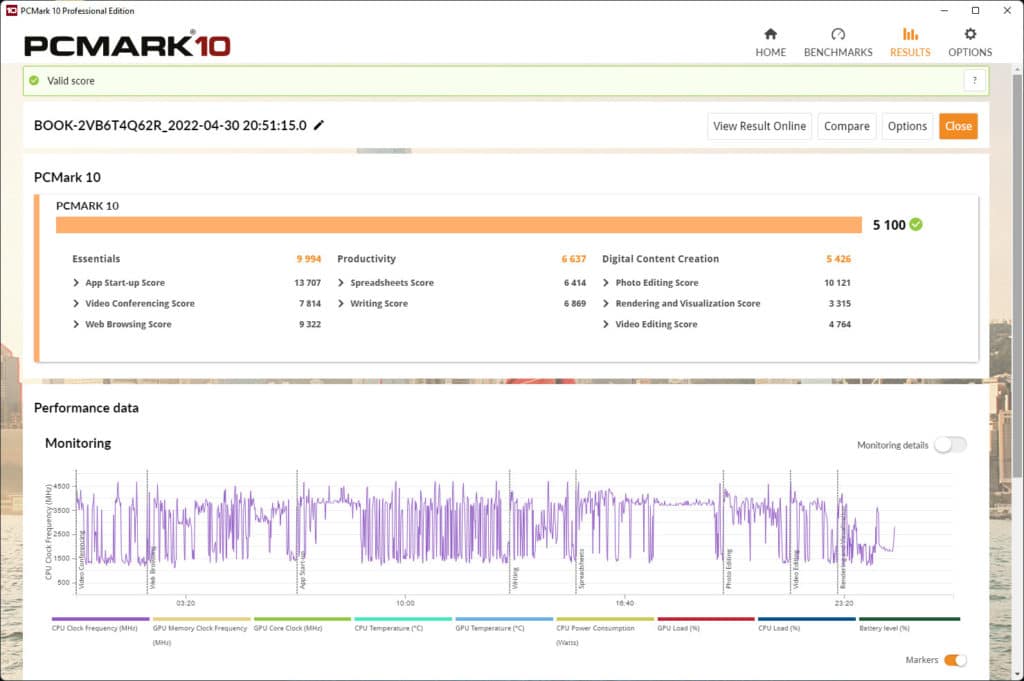Select GPU Core Clock legend swatch
The image size is (1024, 681).
[x=302, y=618]
